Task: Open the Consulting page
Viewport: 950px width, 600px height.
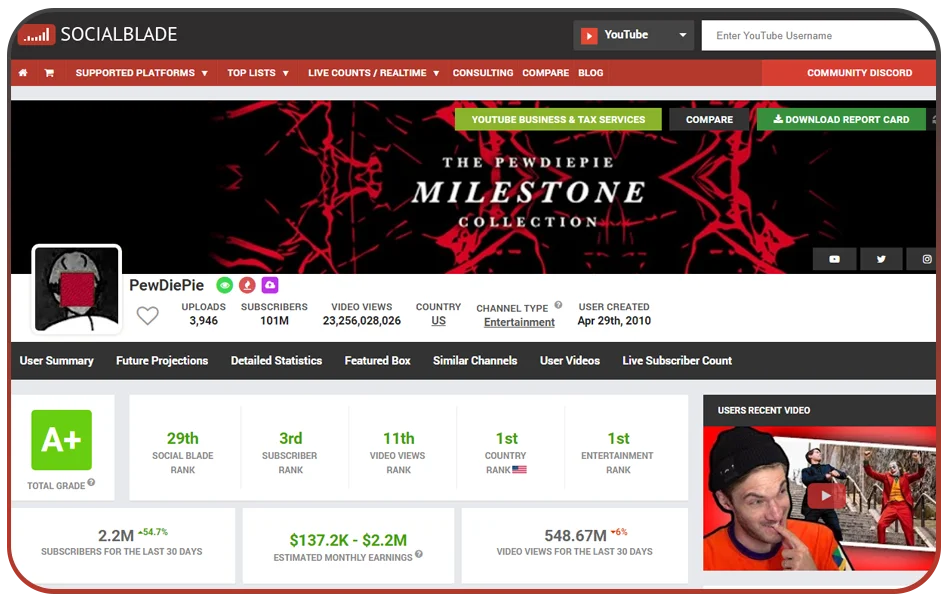Action: pyautogui.click(x=483, y=73)
